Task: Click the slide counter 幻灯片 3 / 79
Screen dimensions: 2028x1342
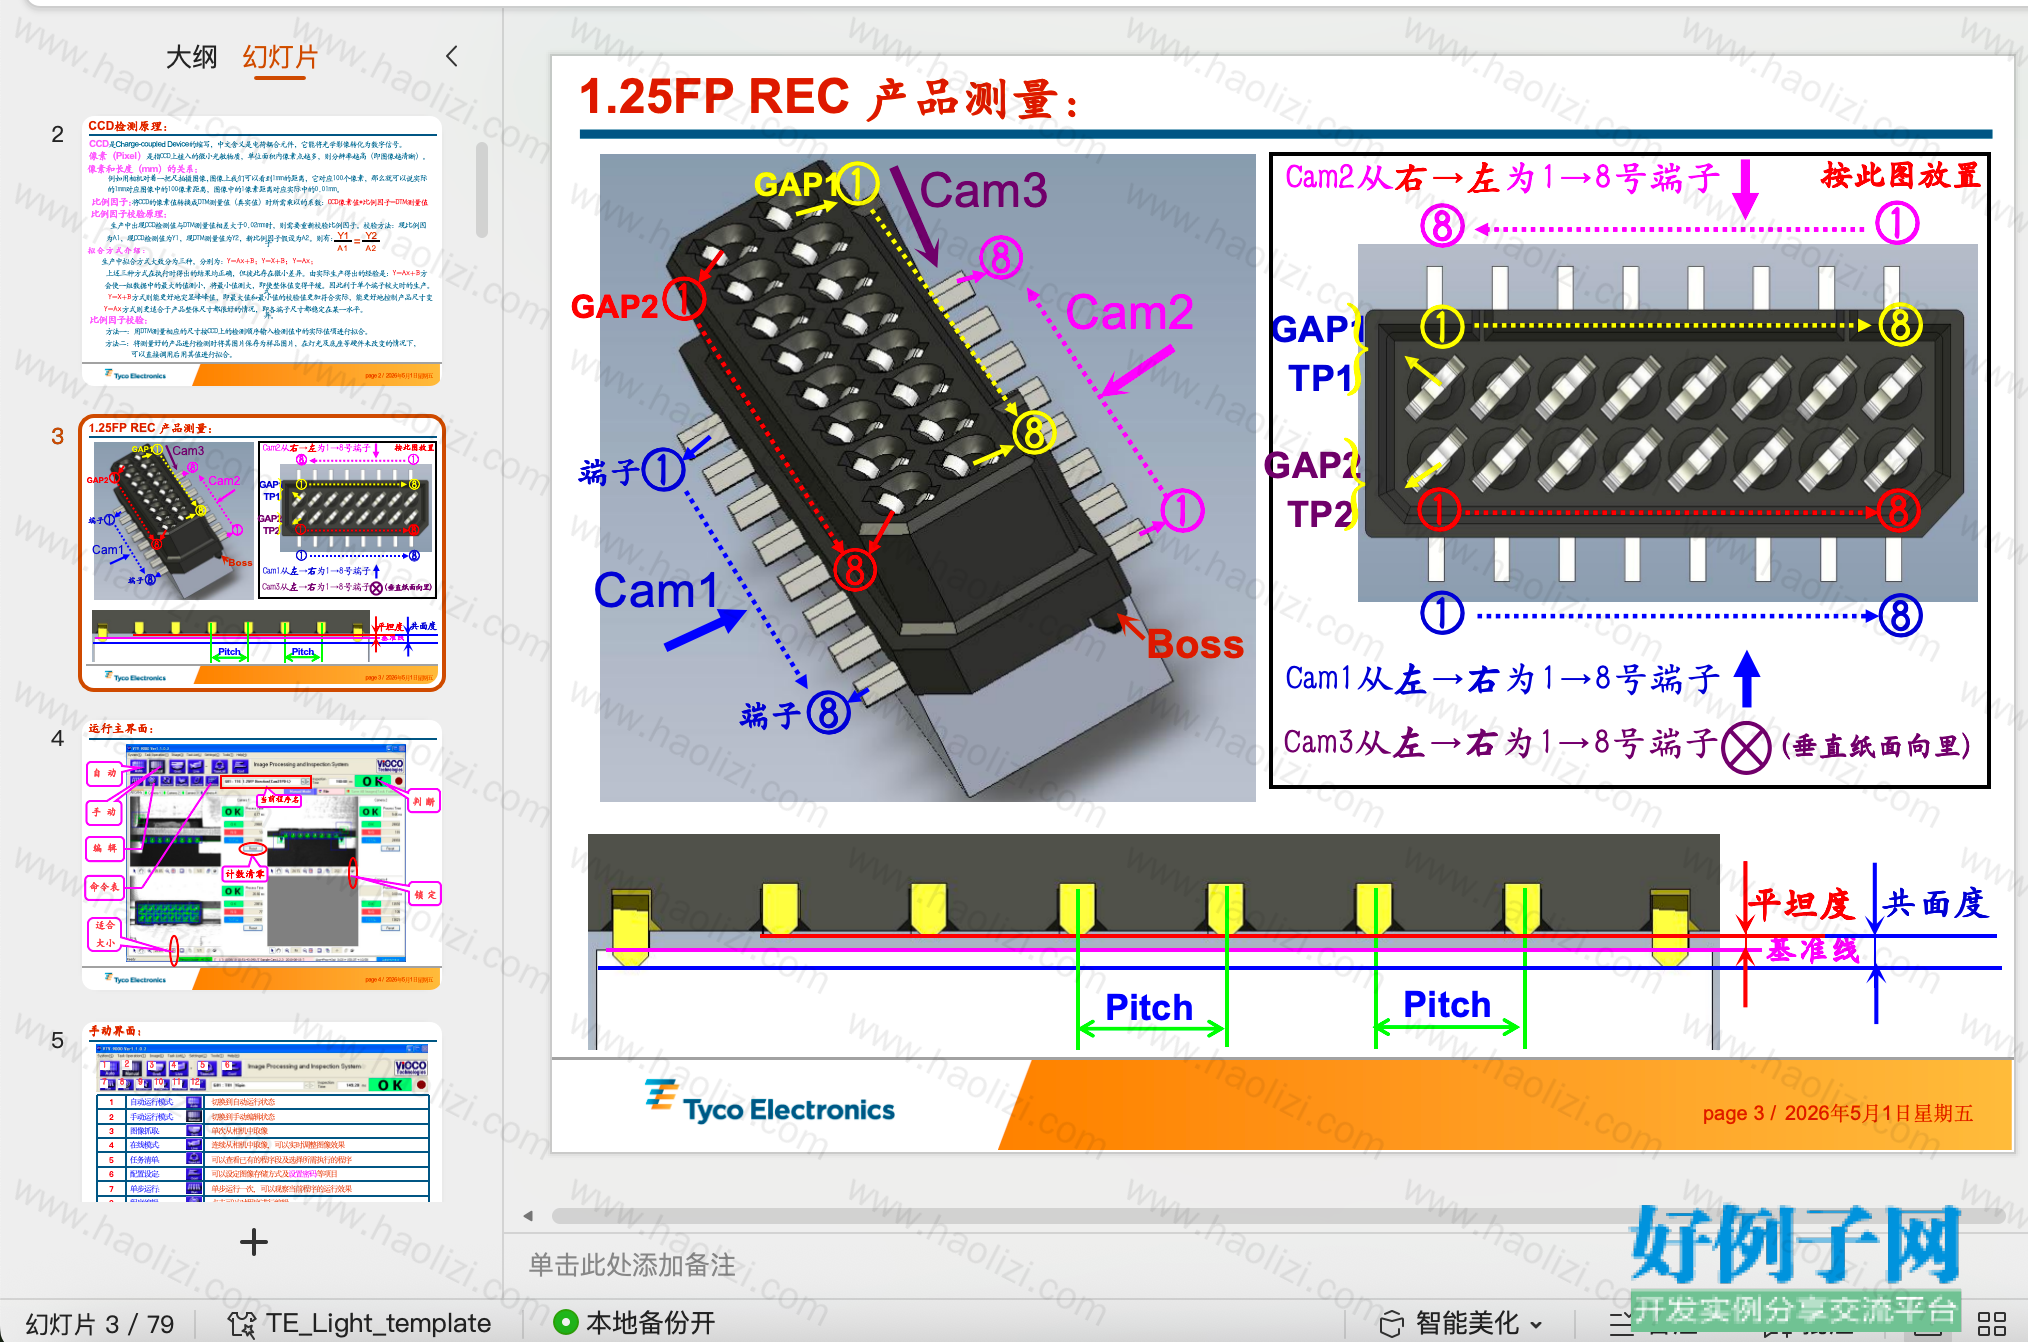Action: [100, 1324]
